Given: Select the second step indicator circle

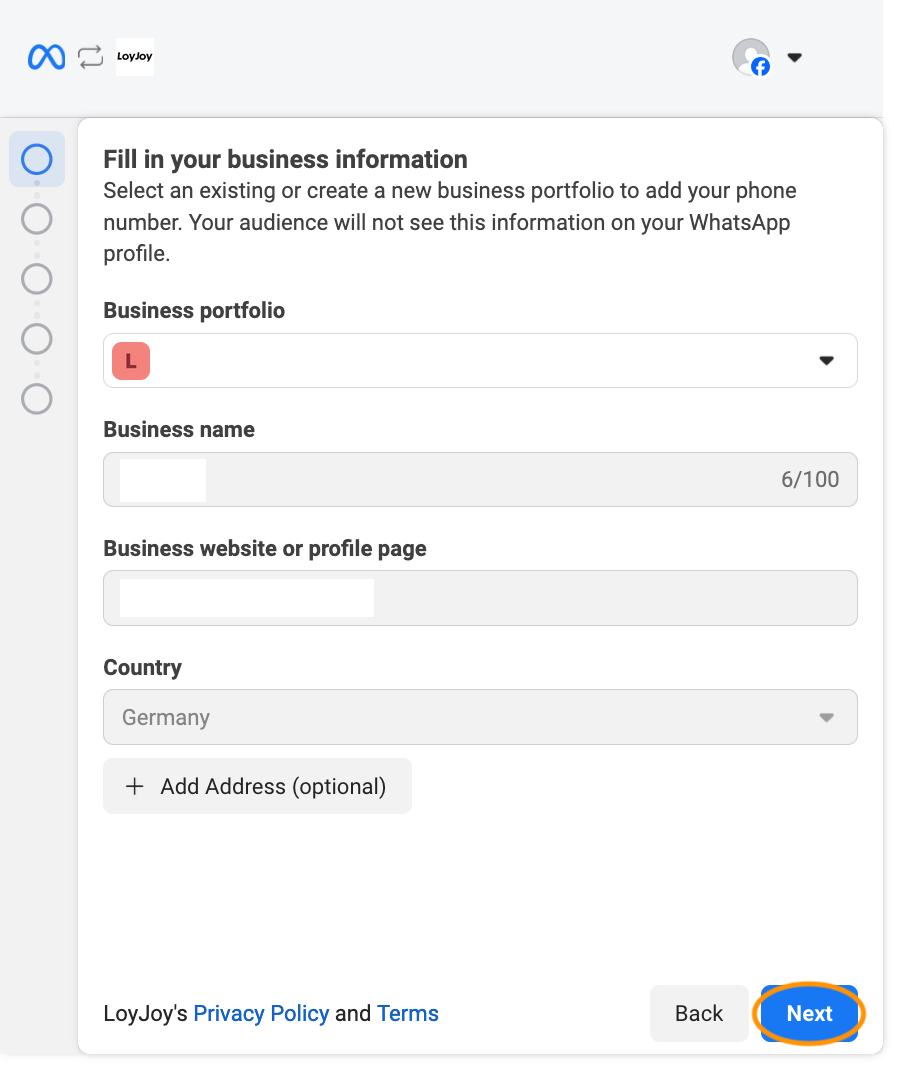Looking at the screenshot, I should coord(36,219).
